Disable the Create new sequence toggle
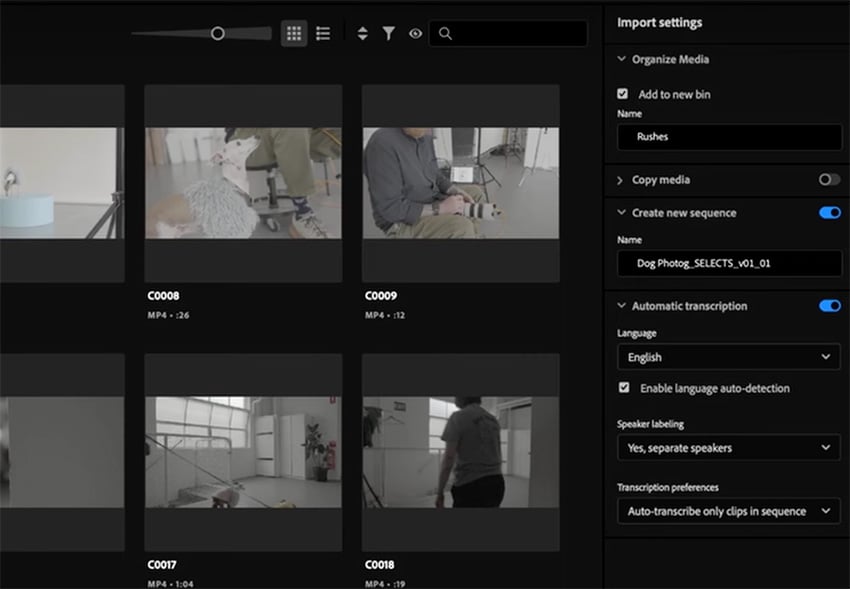850x589 pixels. pyautogui.click(x=830, y=213)
